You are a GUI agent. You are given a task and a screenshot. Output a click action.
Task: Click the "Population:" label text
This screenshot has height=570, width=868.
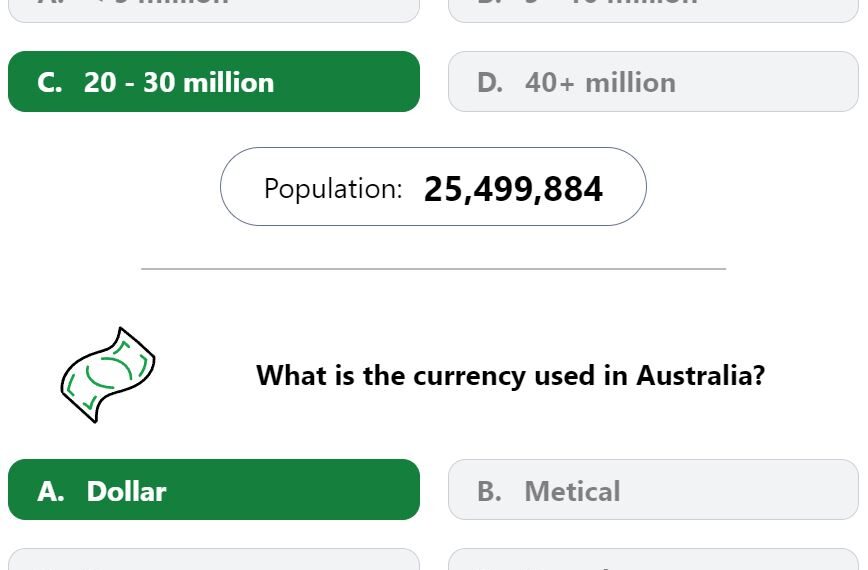pos(333,189)
